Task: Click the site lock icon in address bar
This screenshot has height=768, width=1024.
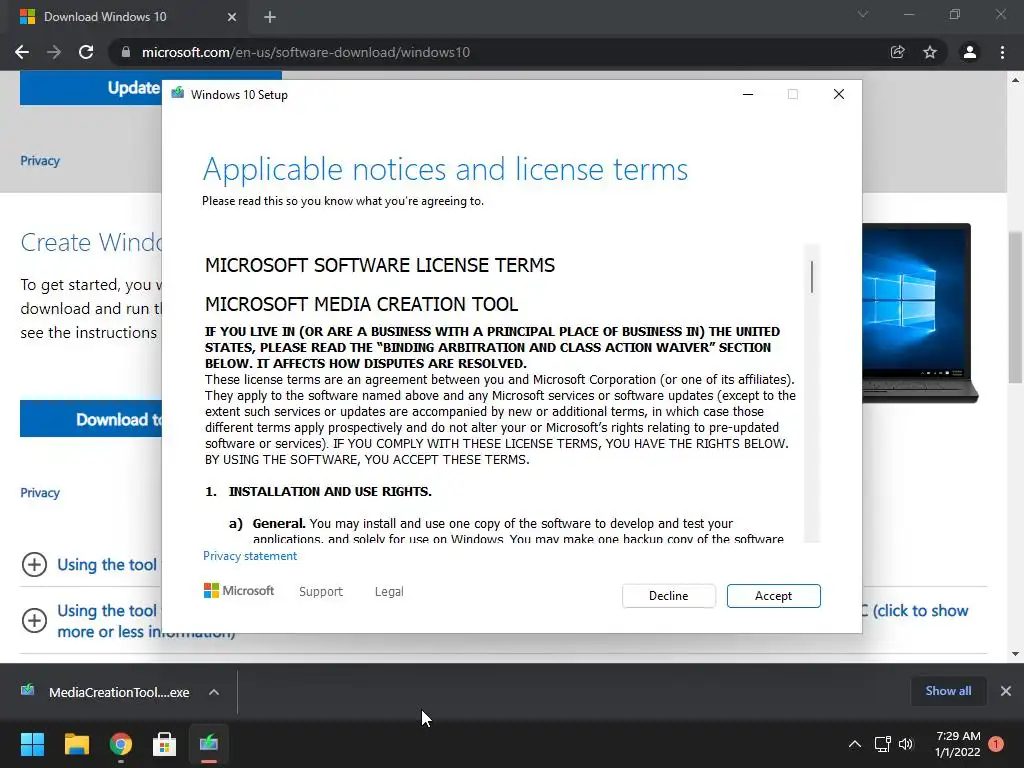Action: click(125, 52)
